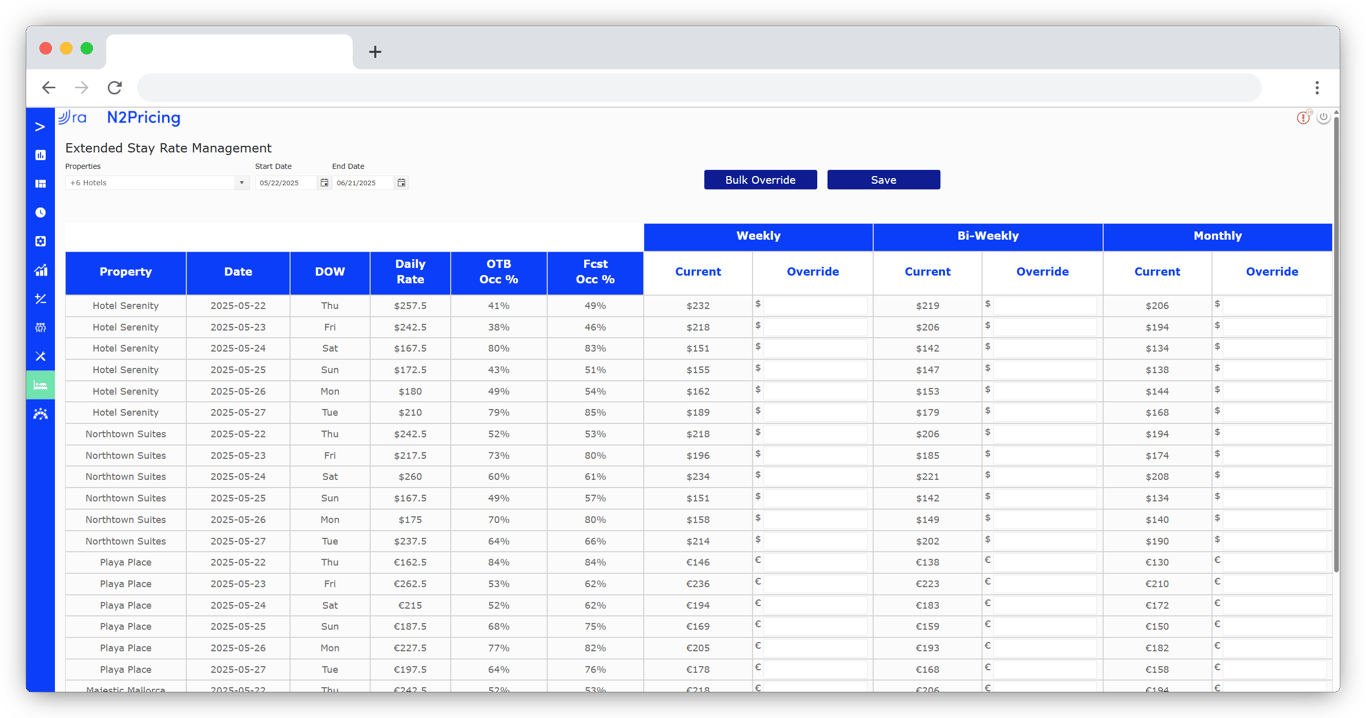Select the bar chart analytics icon in sidebar
Screen dimensions: 1366x718
click(x=40, y=155)
